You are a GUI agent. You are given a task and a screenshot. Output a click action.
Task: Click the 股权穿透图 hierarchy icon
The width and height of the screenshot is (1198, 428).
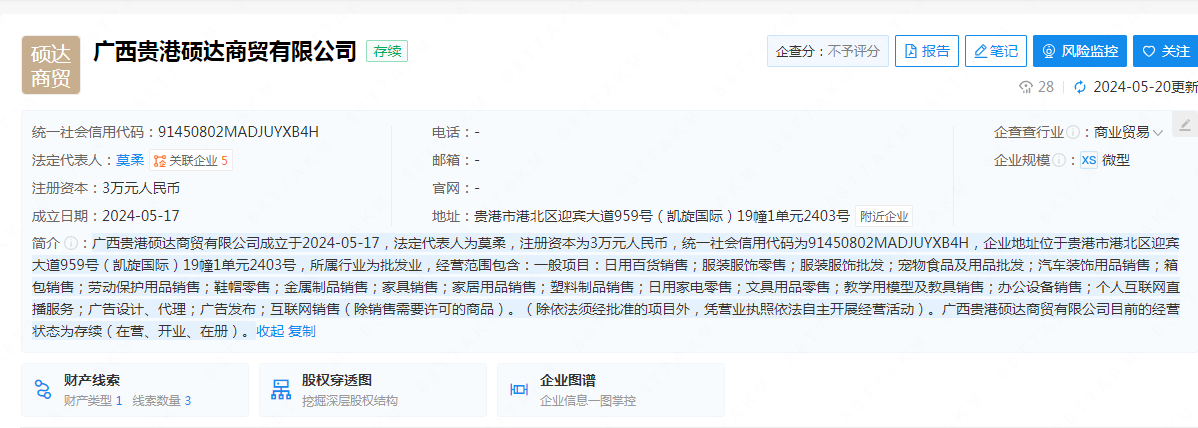click(x=281, y=390)
